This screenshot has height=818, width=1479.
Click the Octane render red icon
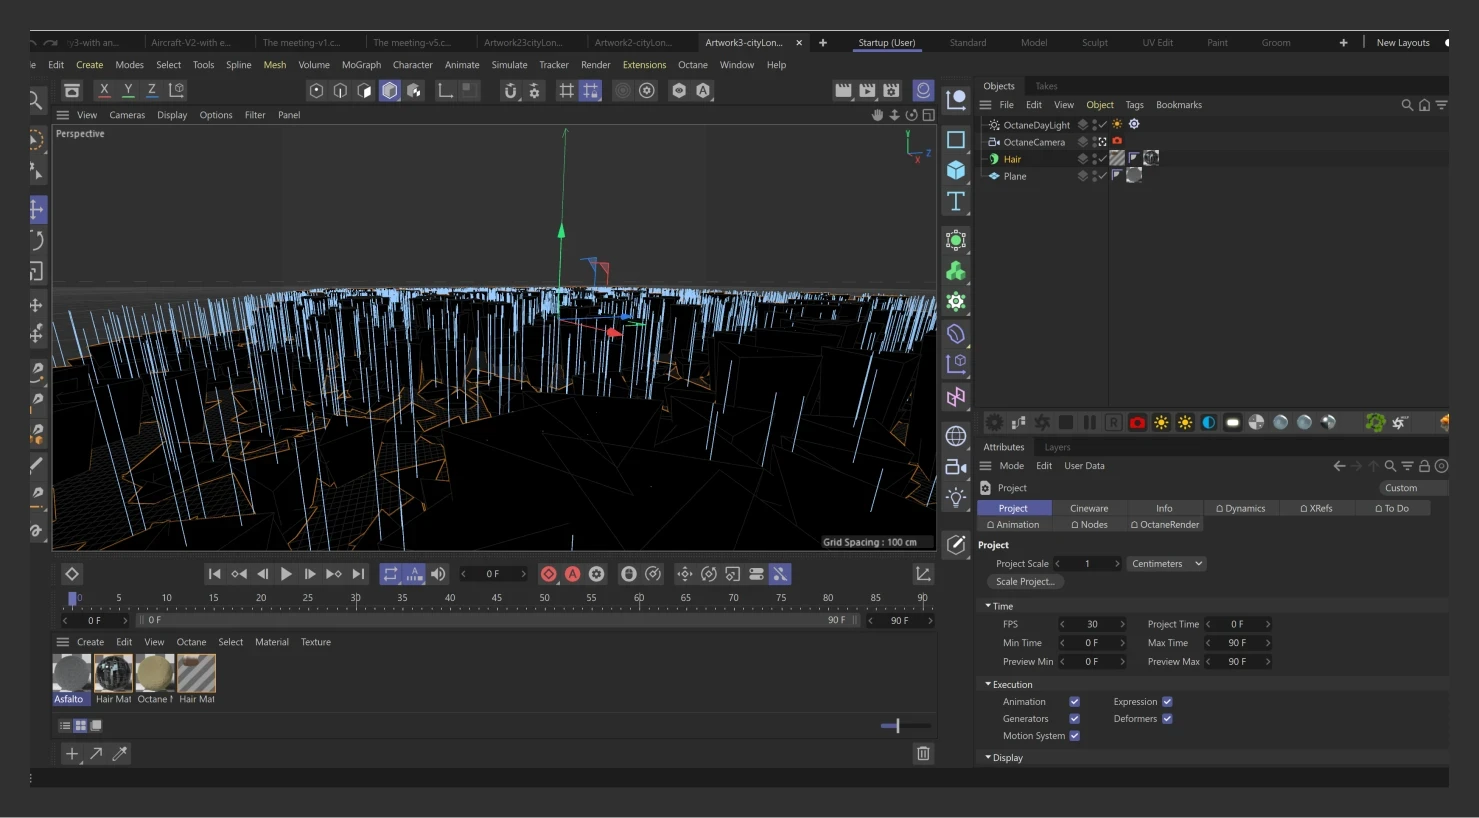tap(1137, 423)
